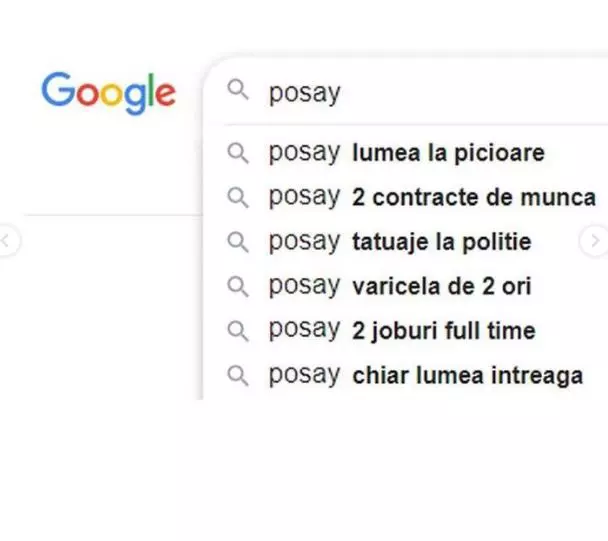Select suggestion 'posay varicela de 2 ori'
The width and height of the screenshot is (608, 541).
click(400, 287)
